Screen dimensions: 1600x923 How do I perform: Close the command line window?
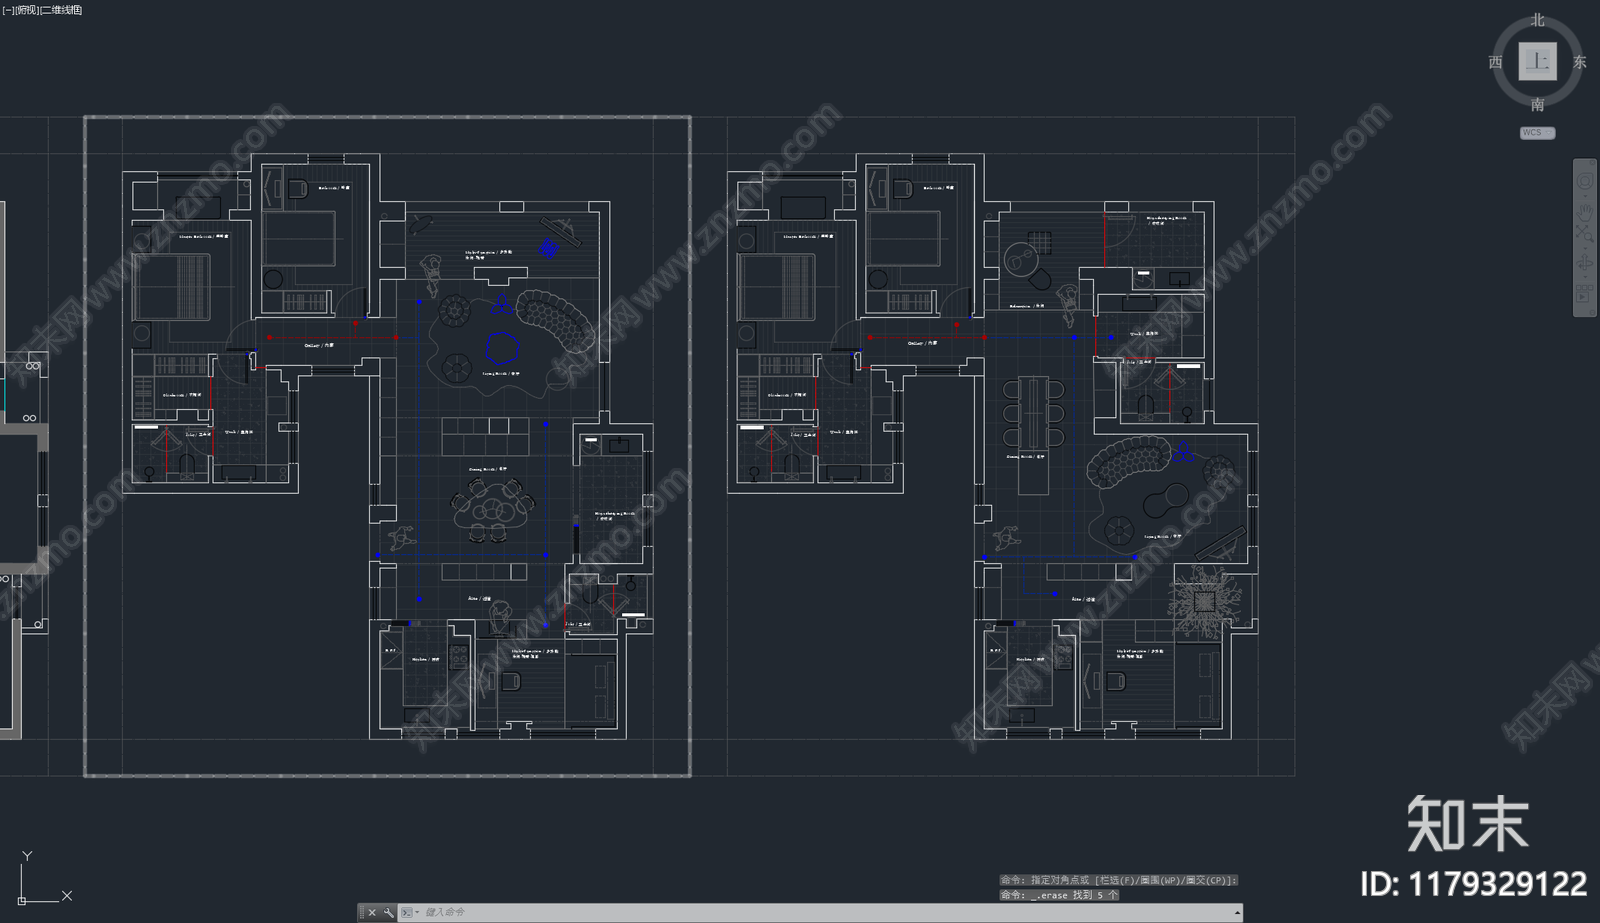pyautogui.click(x=372, y=912)
